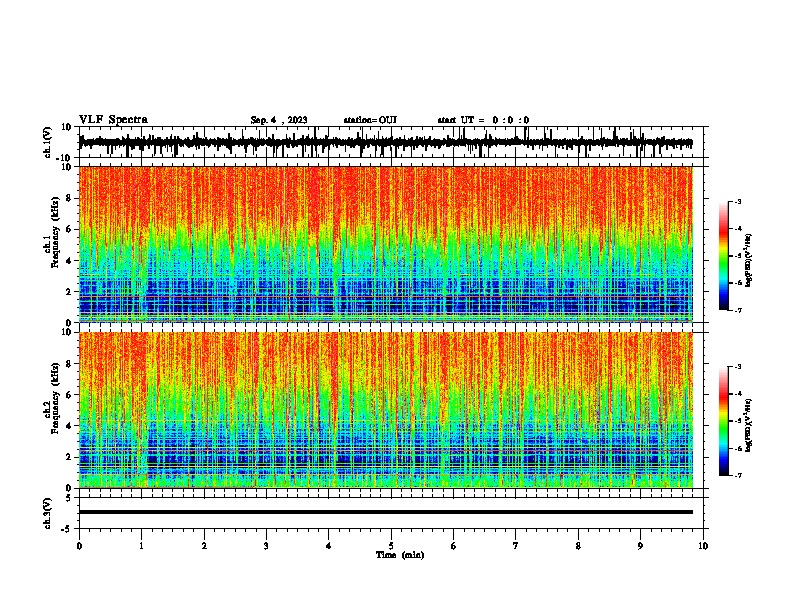Click inside the ch.2 spectrogram panel
The image size is (792, 612).
(385, 410)
